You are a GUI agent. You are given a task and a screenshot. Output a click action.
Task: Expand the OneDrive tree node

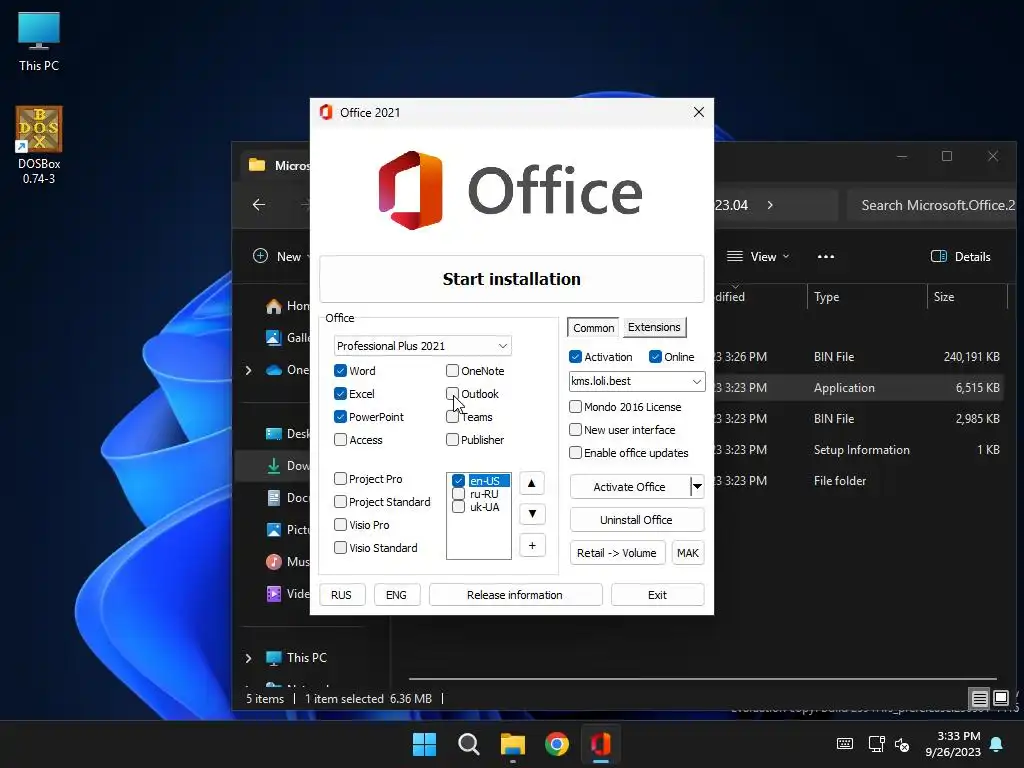click(x=248, y=370)
